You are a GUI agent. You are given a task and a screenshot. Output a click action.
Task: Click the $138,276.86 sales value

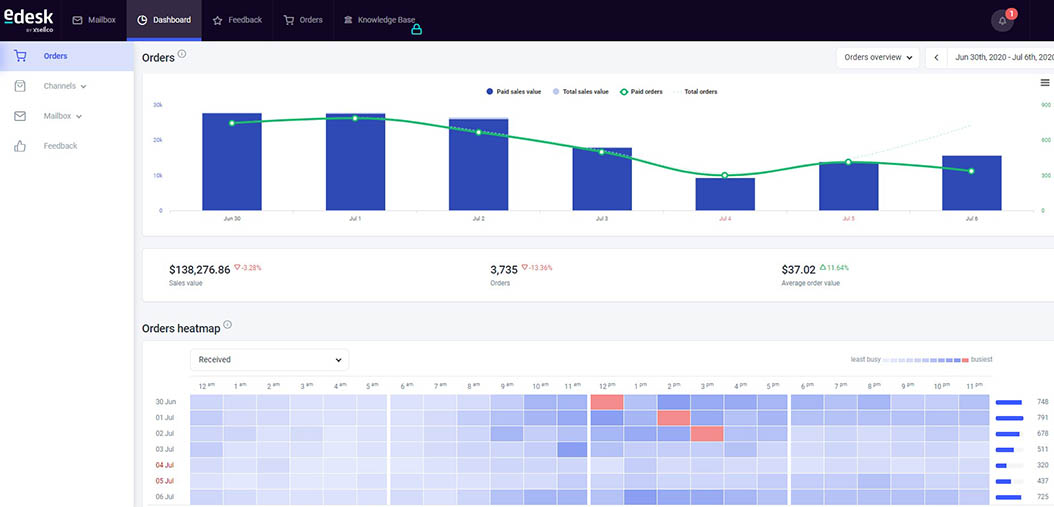point(200,270)
